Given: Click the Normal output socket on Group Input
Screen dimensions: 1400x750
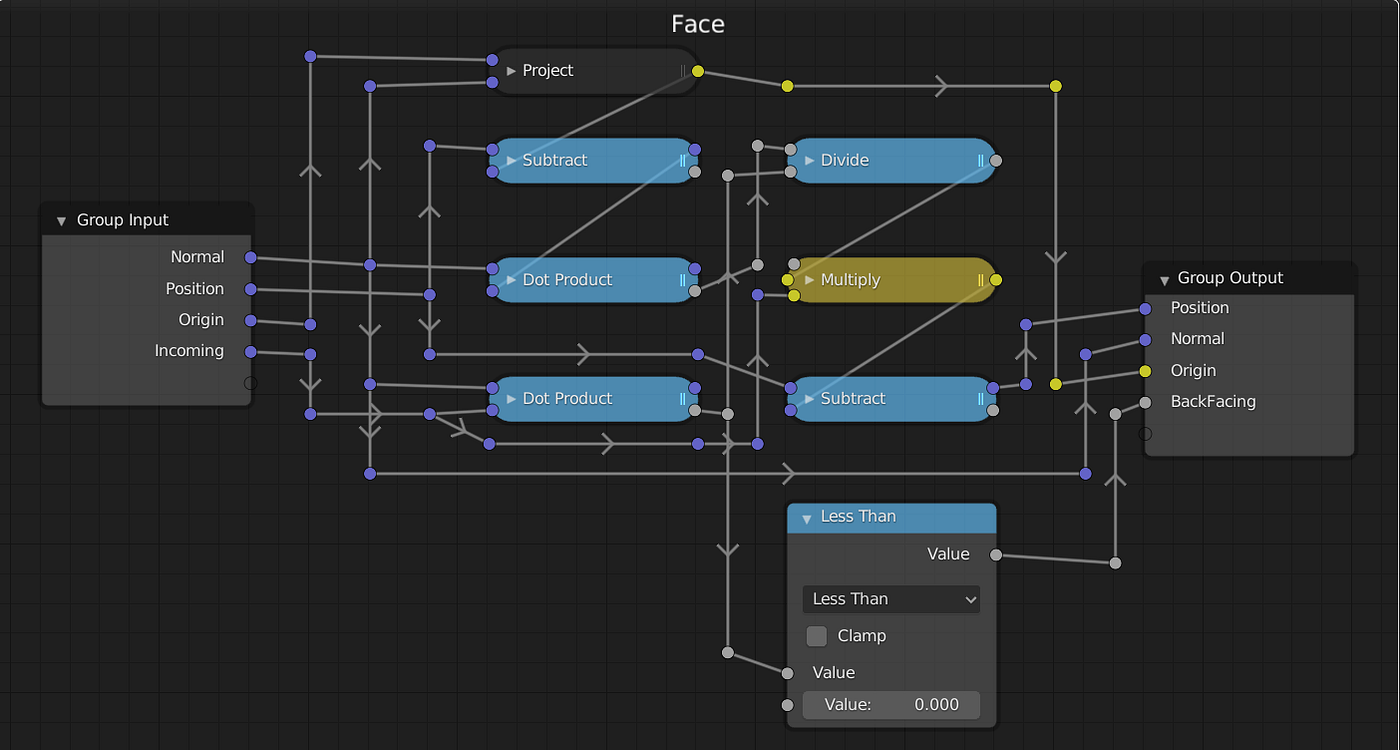Looking at the screenshot, I should pyautogui.click(x=250, y=257).
